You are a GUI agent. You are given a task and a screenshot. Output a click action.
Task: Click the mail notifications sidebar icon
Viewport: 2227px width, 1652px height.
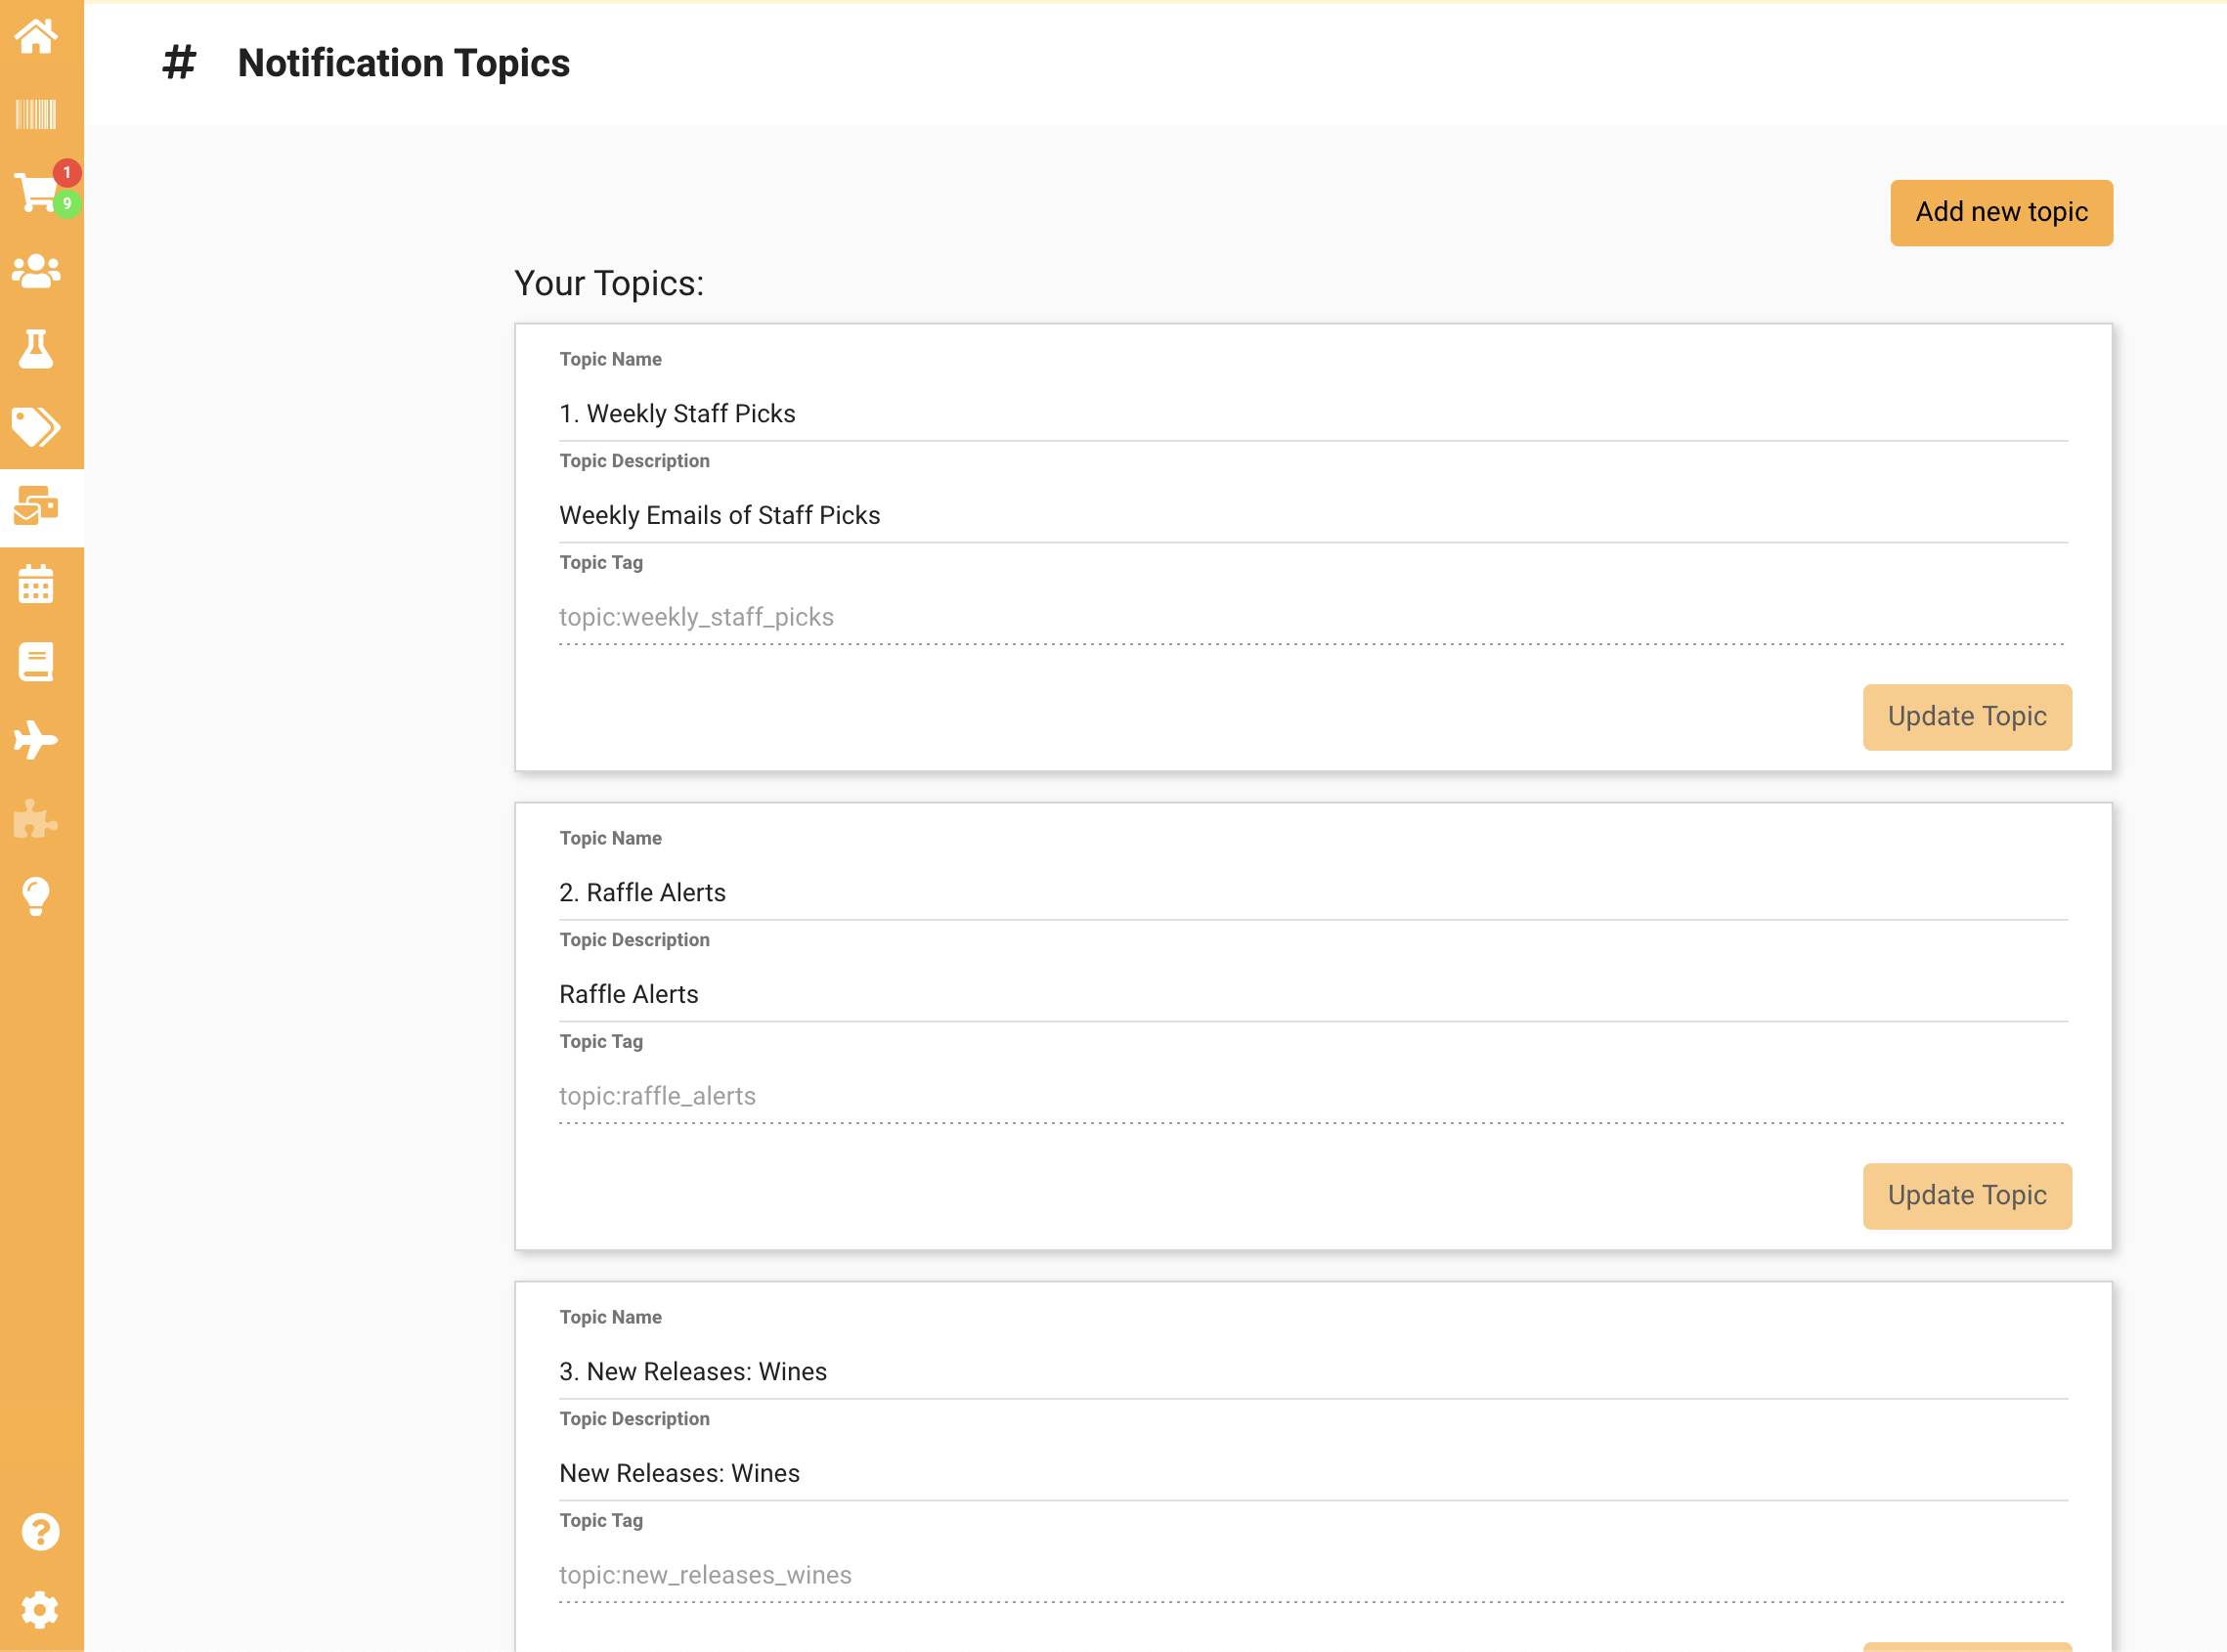[36, 506]
